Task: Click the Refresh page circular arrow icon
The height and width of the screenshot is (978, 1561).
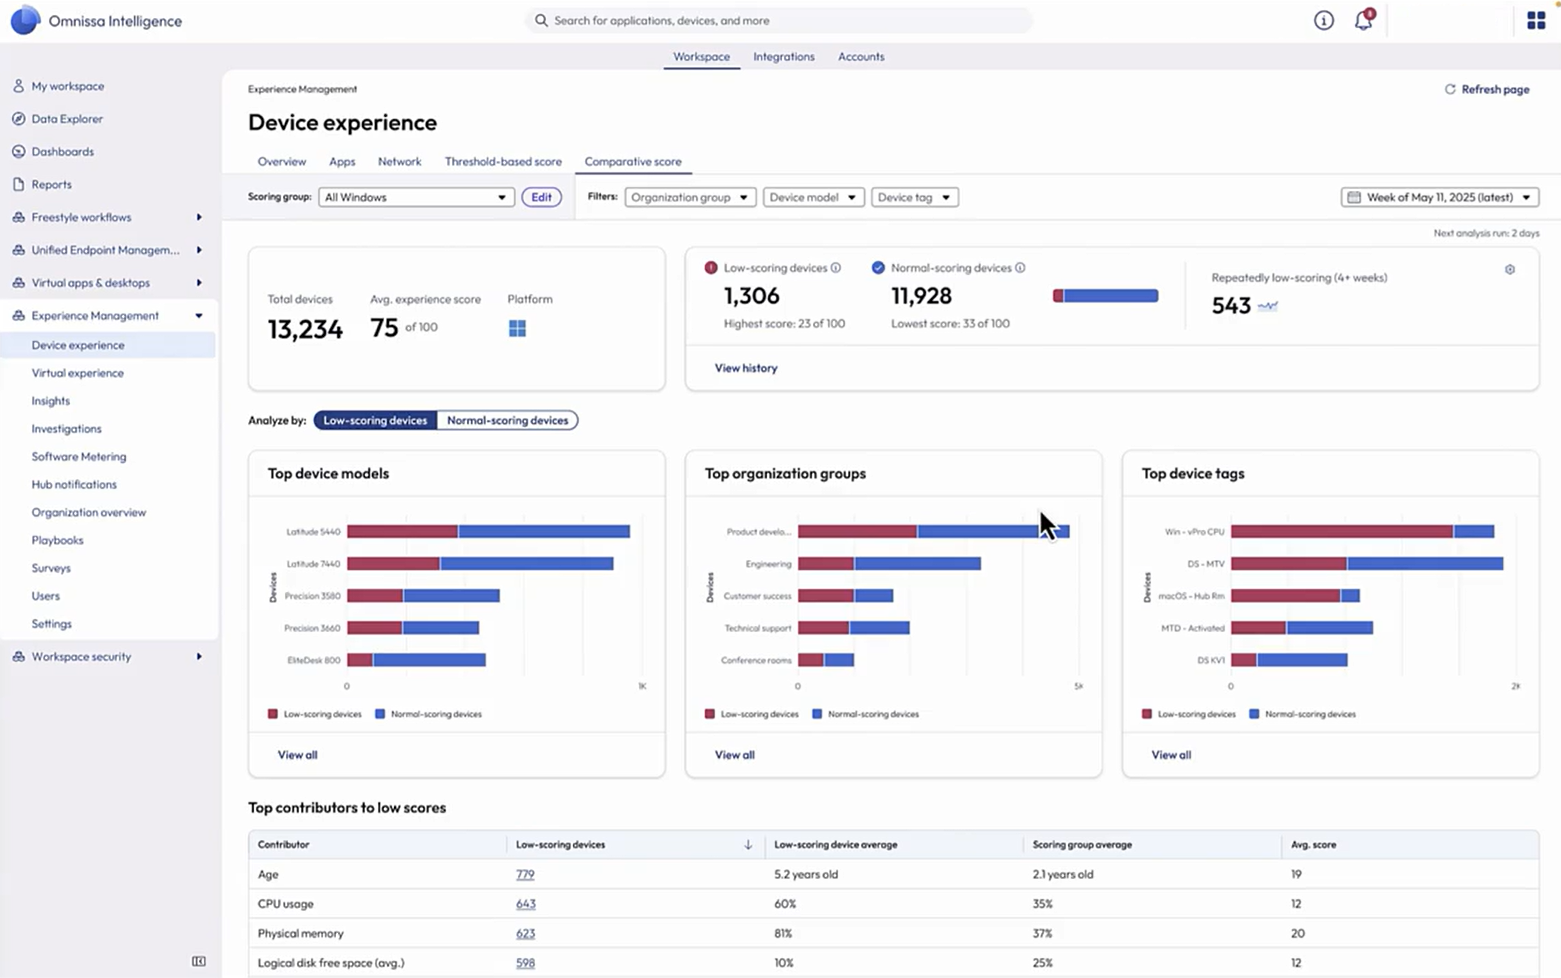Action: 1449,89
